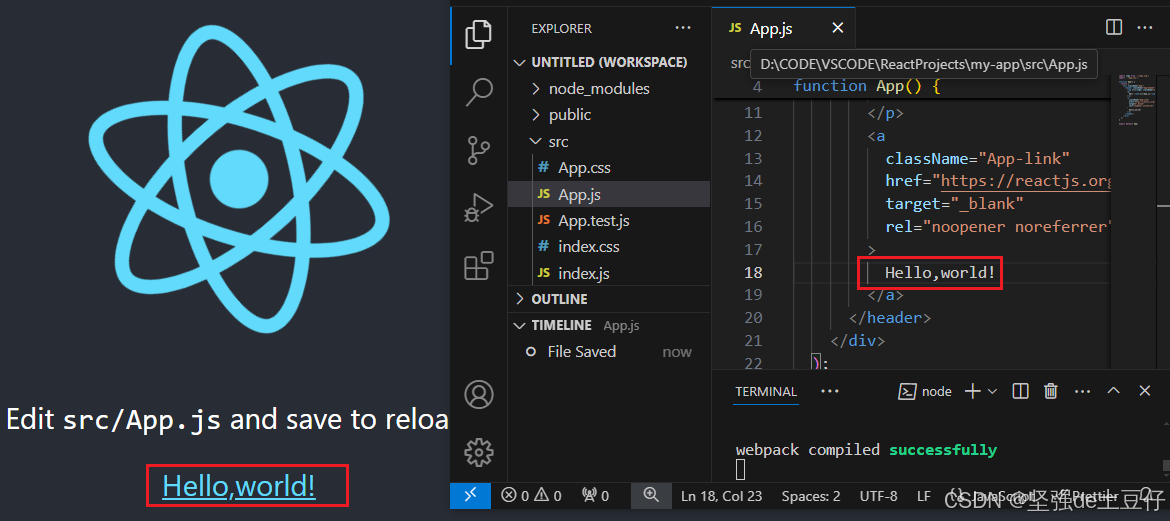Open index.css in the explorer

609,246
